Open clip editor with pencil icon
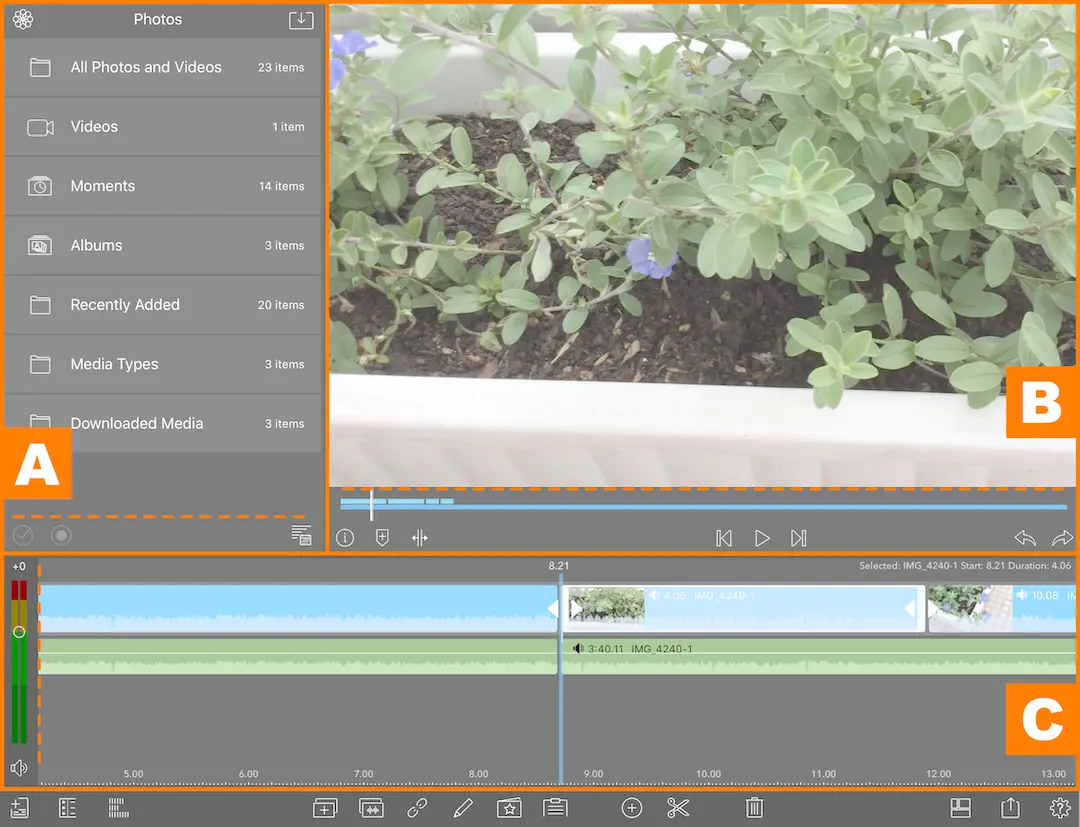The height and width of the screenshot is (827, 1080). (462, 808)
